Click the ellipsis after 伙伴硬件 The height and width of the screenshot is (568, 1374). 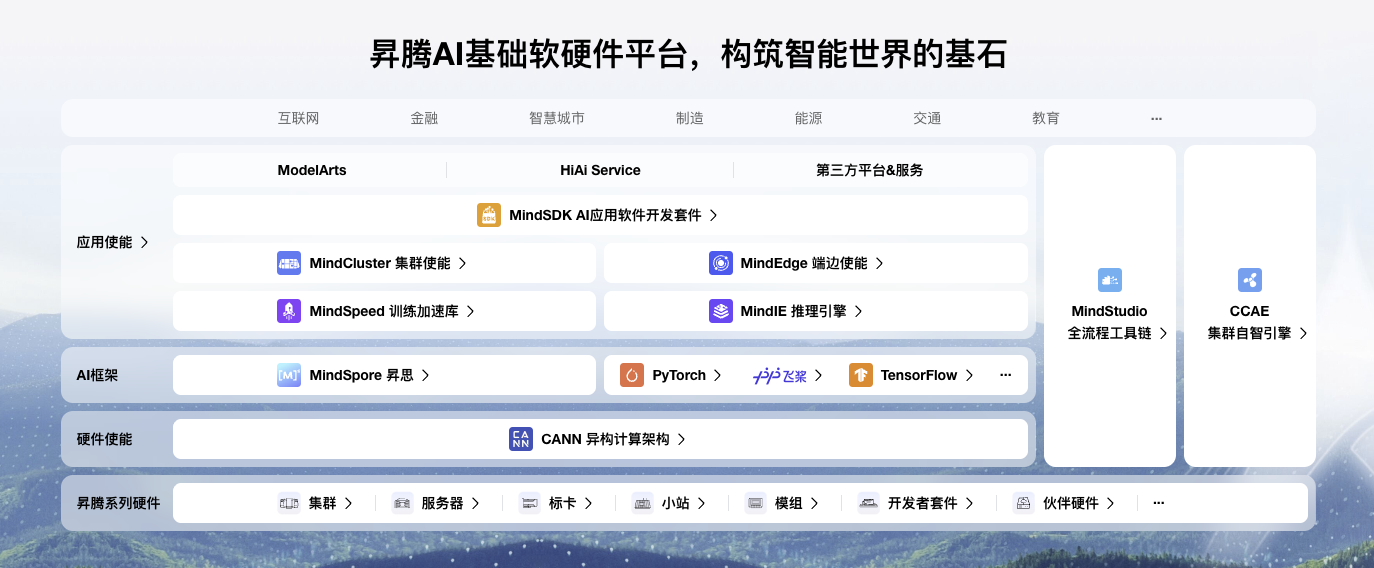(1158, 503)
